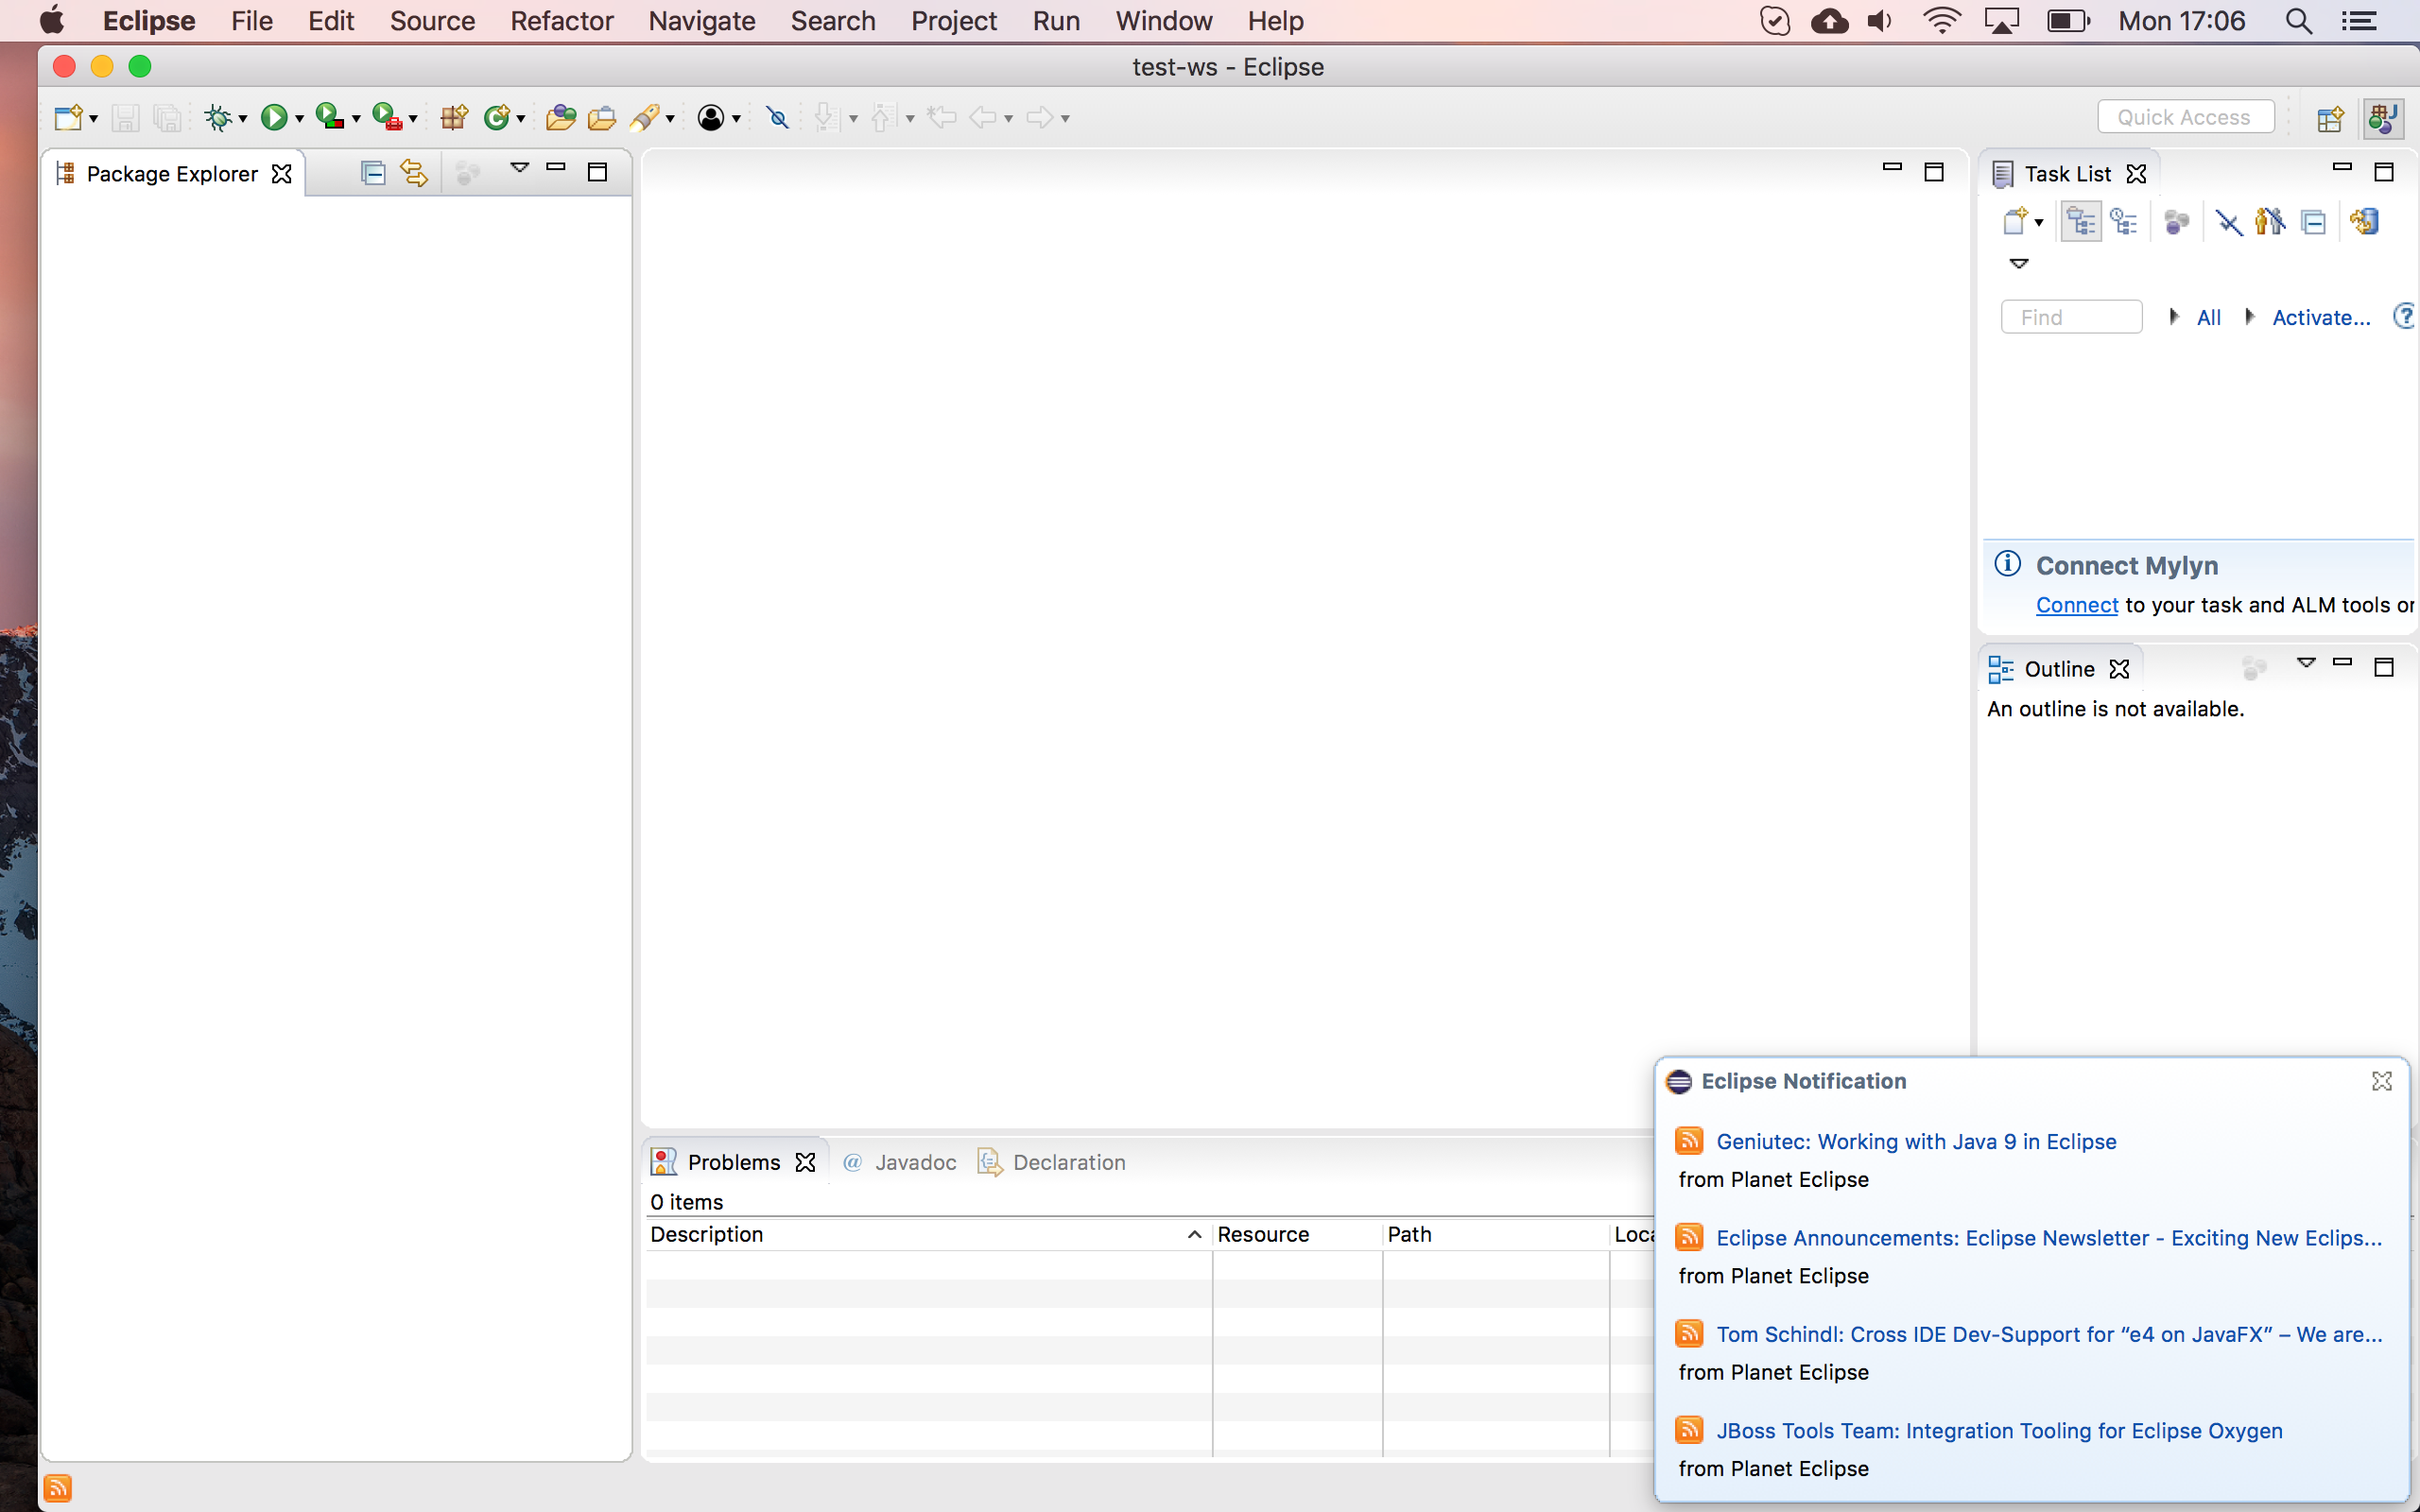Toggle Skip All Breakpoints
2420x1512 pixels.
tap(777, 118)
